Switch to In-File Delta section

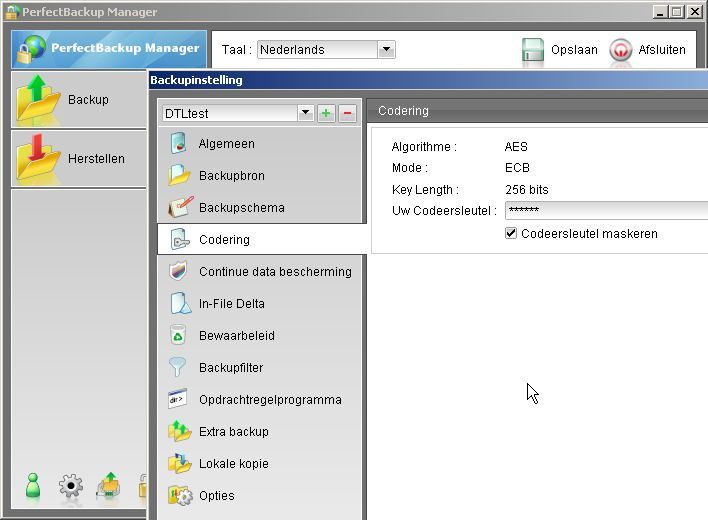[x=260, y=303]
